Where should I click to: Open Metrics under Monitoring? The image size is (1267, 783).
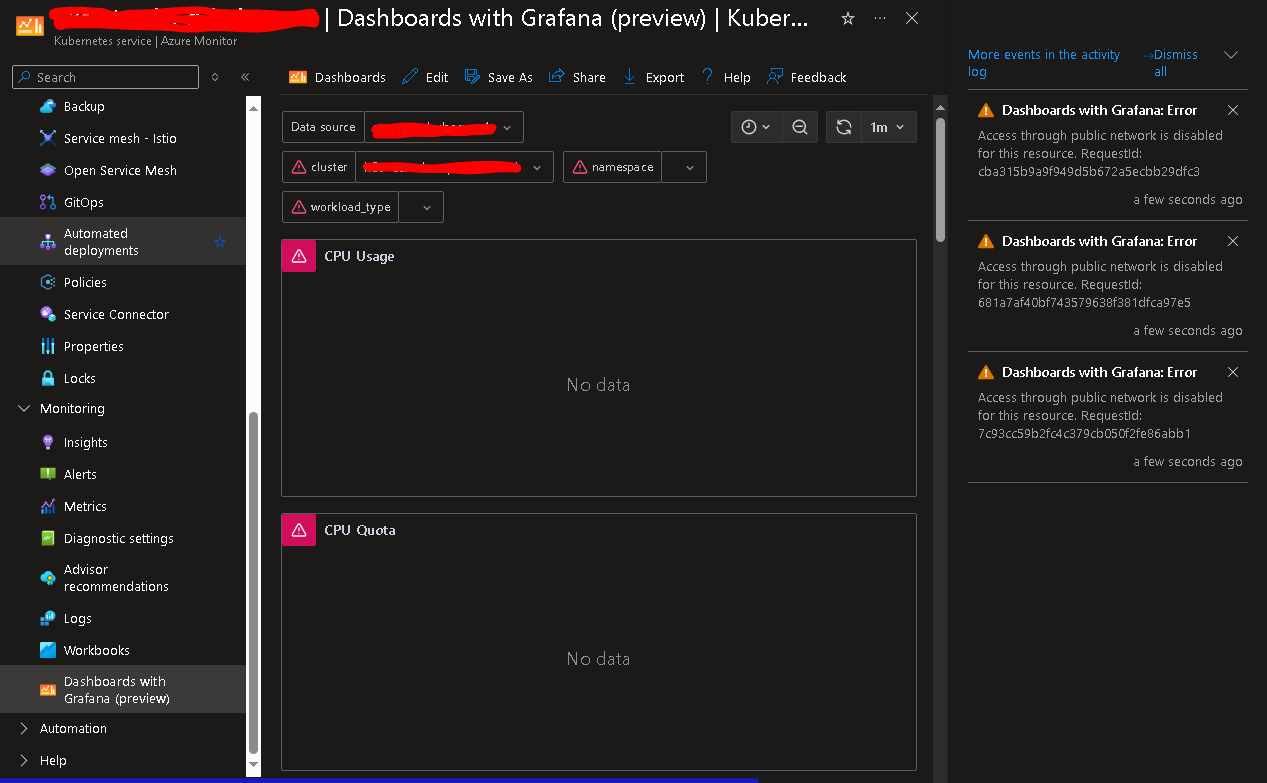(x=85, y=506)
